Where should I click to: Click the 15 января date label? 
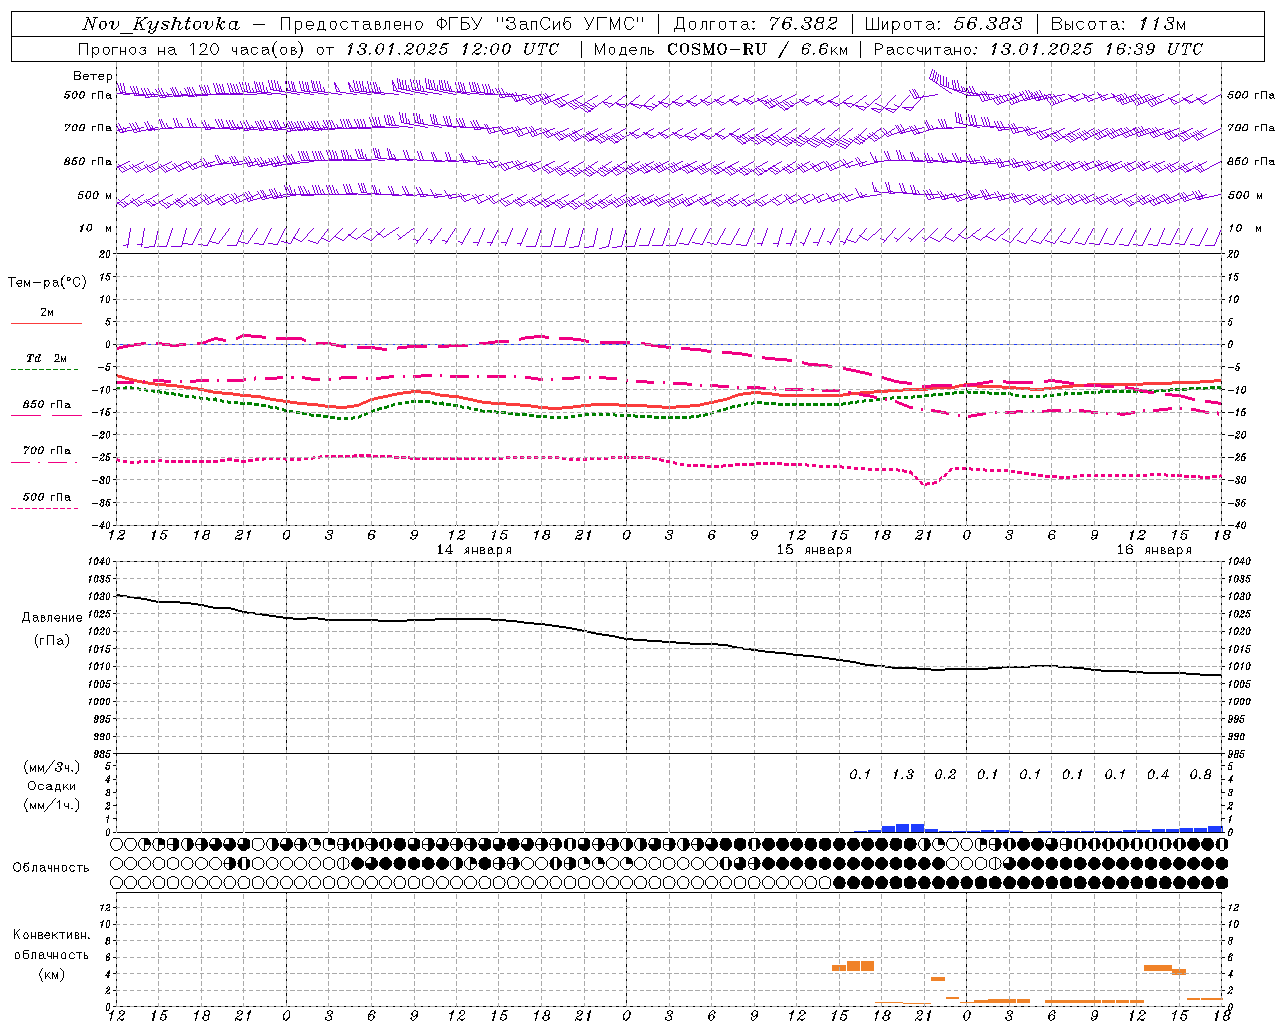815,550
